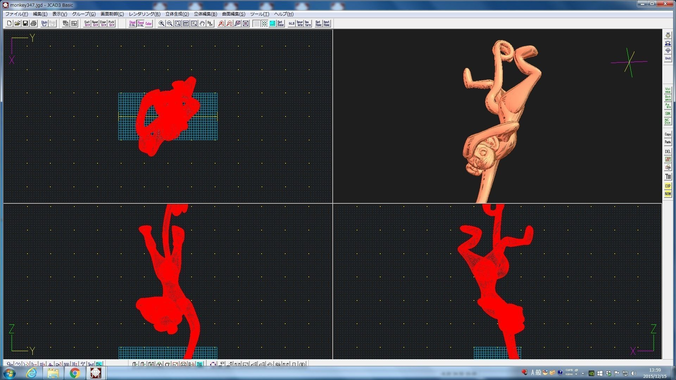Click the front view (YZ) viewport
This screenshot has width=676, height=380.
click(x=168, y=281)
